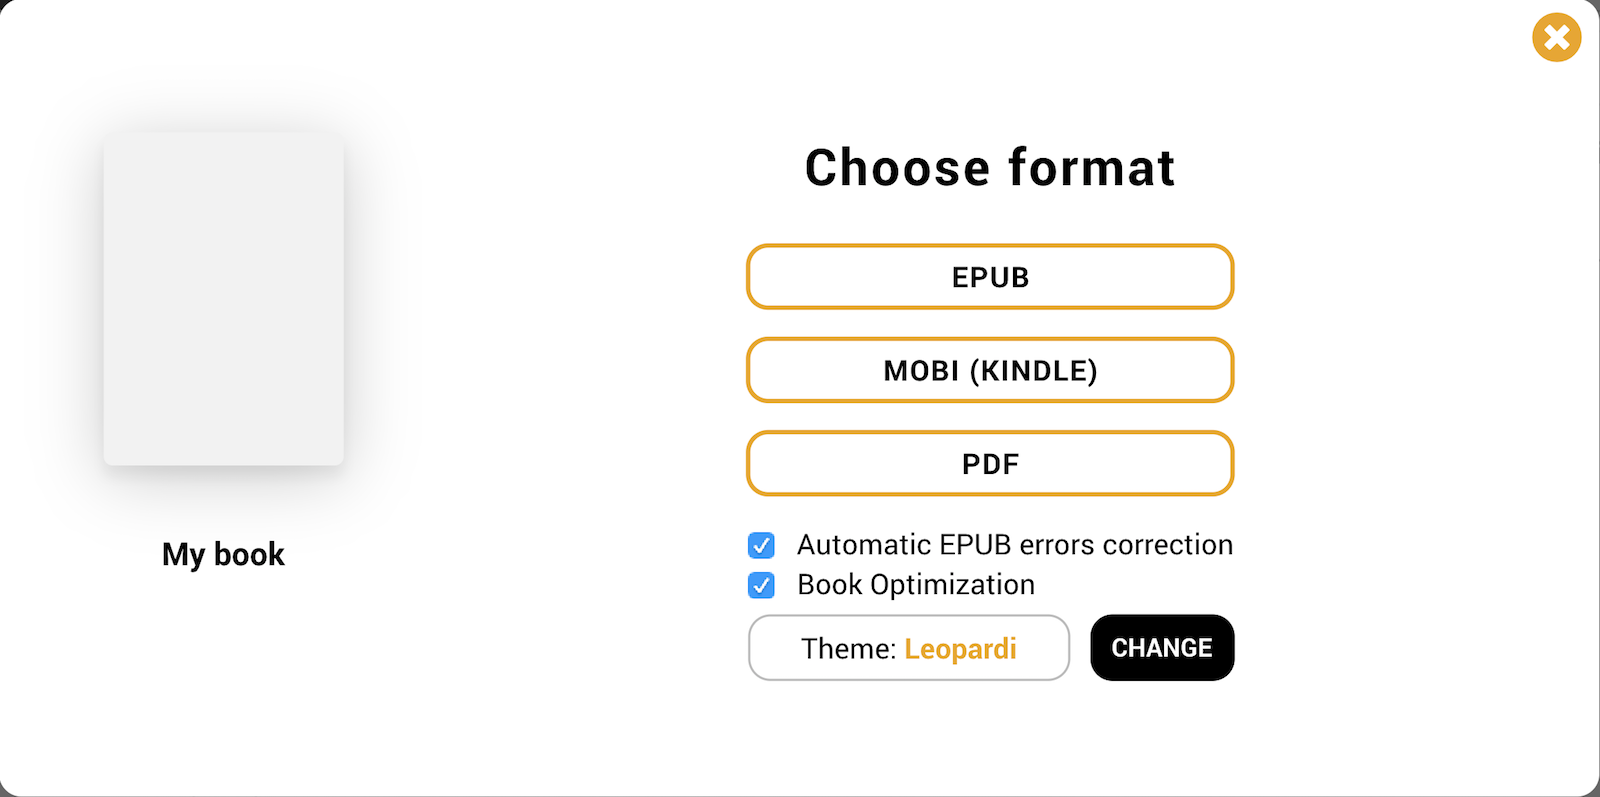Click the Theme: Leopardi field

tap(908, 648)
